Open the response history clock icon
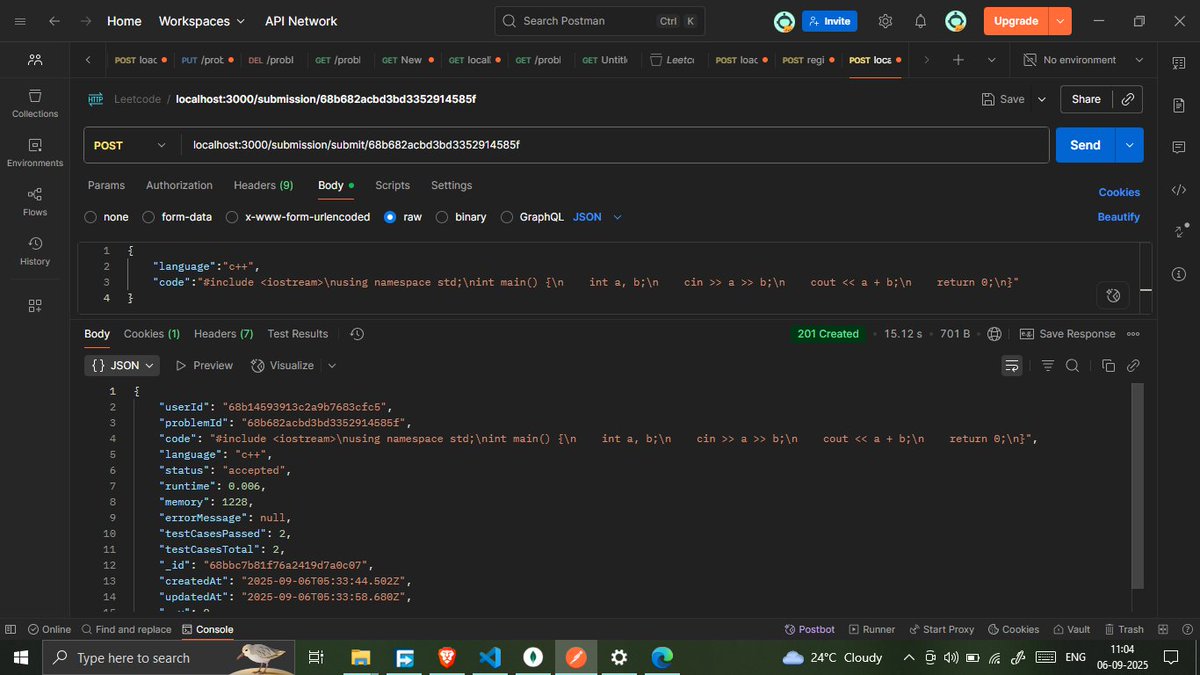This screenshot has width=1200, height=675. click(358, 334)
